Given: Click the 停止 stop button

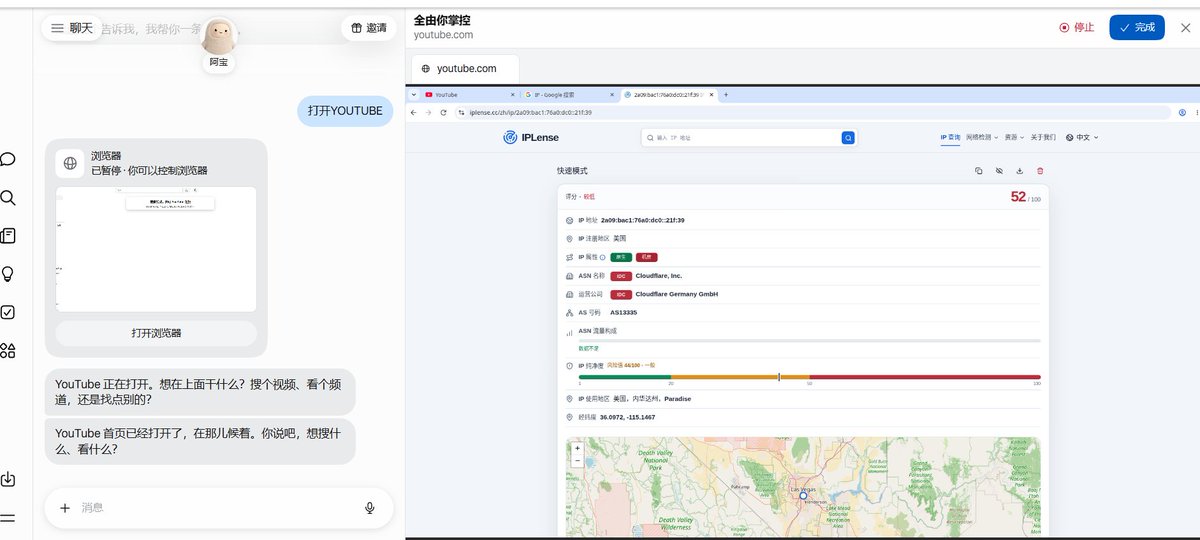Looking at the screenshot, I should tap(1077, 27).
